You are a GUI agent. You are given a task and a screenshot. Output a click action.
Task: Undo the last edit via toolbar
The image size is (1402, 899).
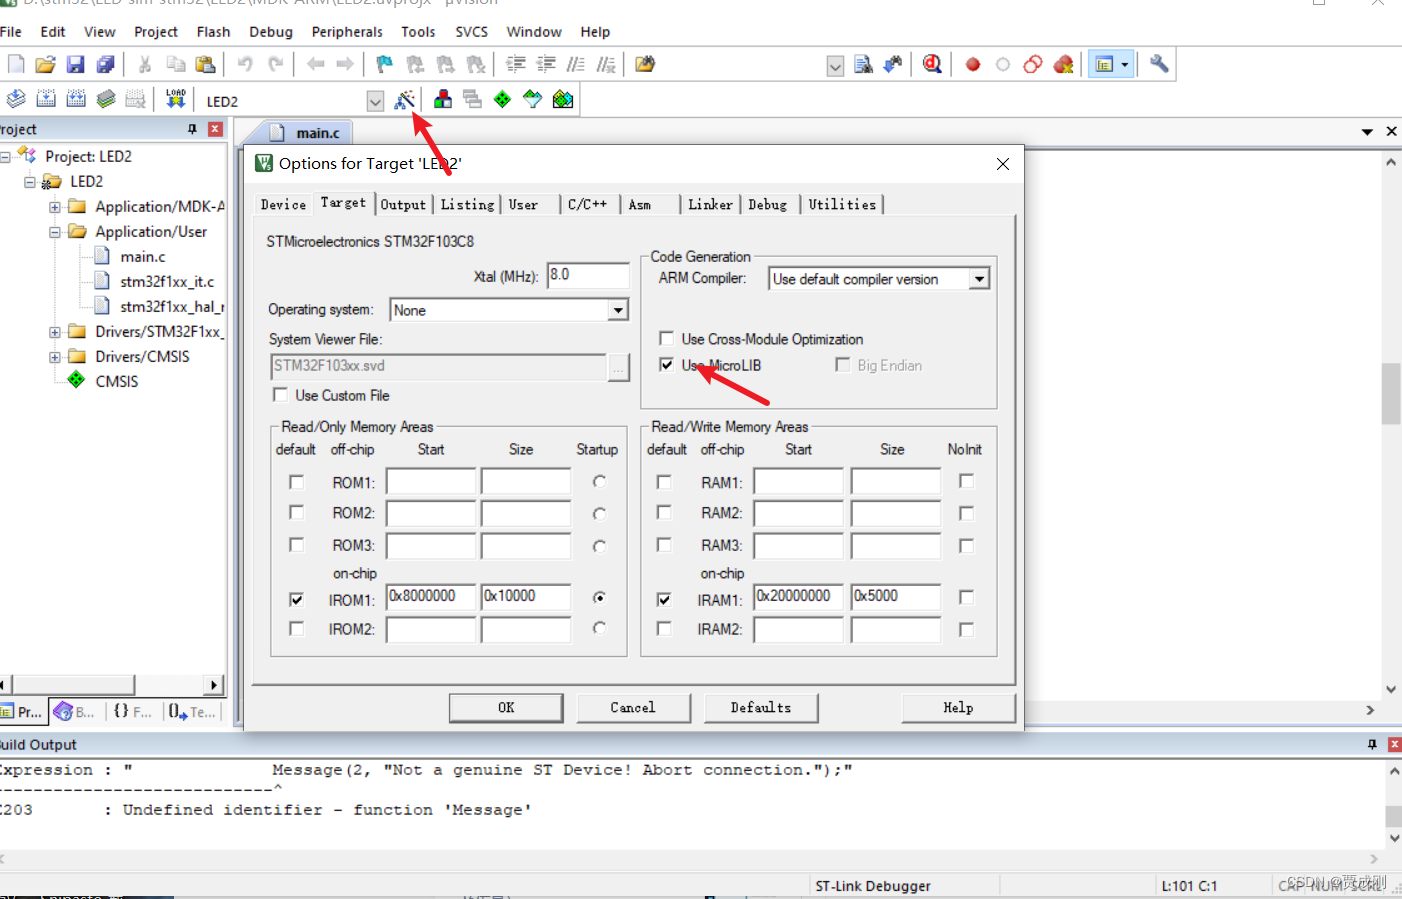point(245,65)
